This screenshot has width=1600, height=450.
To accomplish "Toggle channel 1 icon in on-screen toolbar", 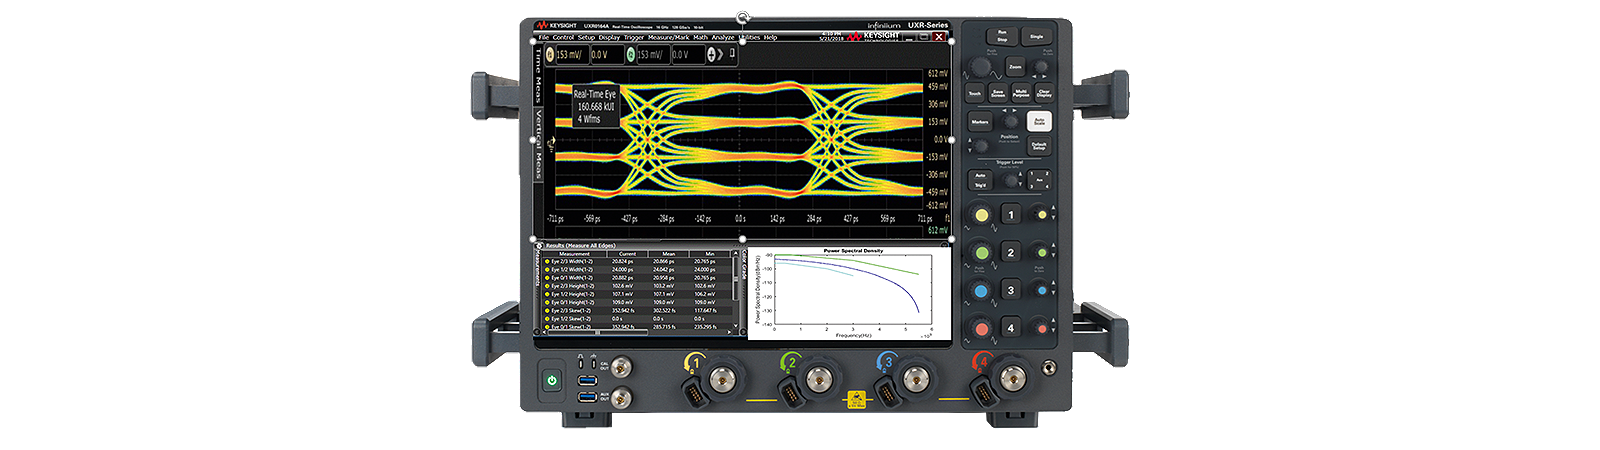I will pyautogui.click(x=549, y=54).
